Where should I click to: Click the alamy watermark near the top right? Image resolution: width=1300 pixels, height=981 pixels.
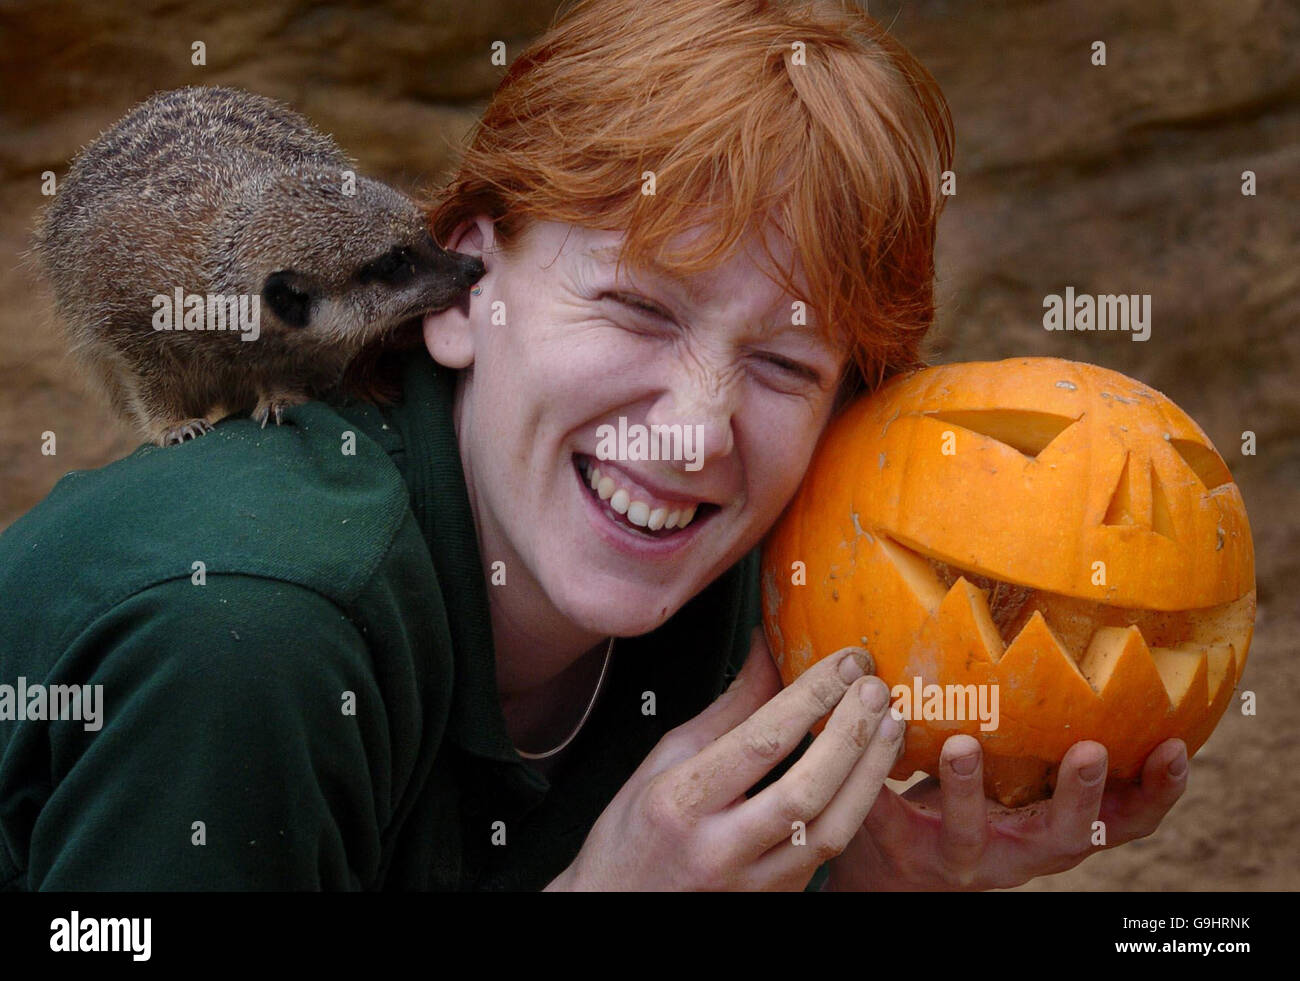tap(1096, 314)
